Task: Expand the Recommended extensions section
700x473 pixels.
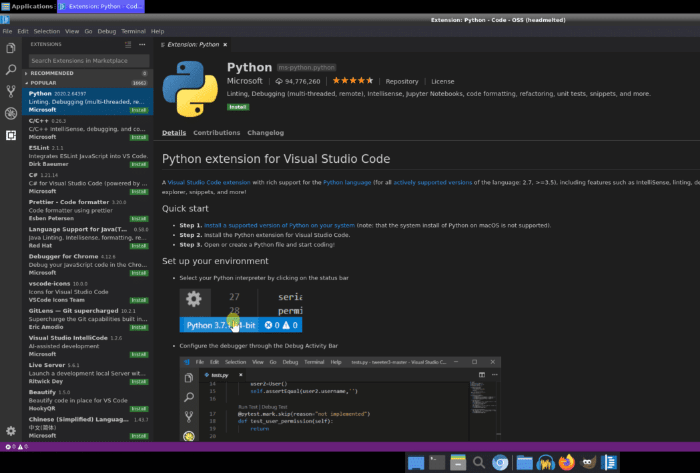Action: pos(87,73)
